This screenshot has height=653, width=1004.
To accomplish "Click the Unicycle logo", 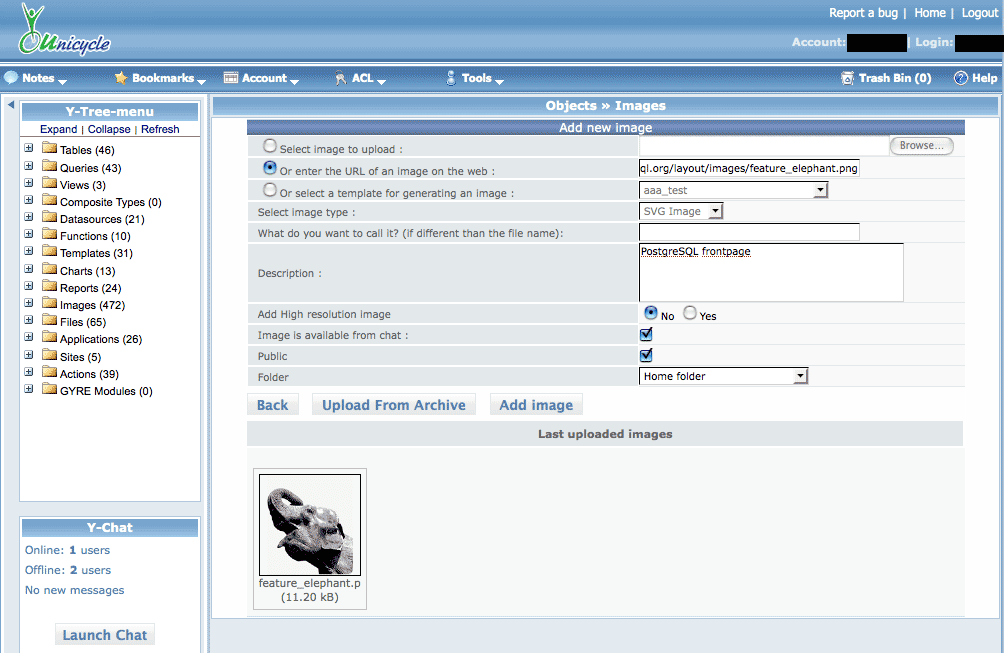I will [62, 32].
